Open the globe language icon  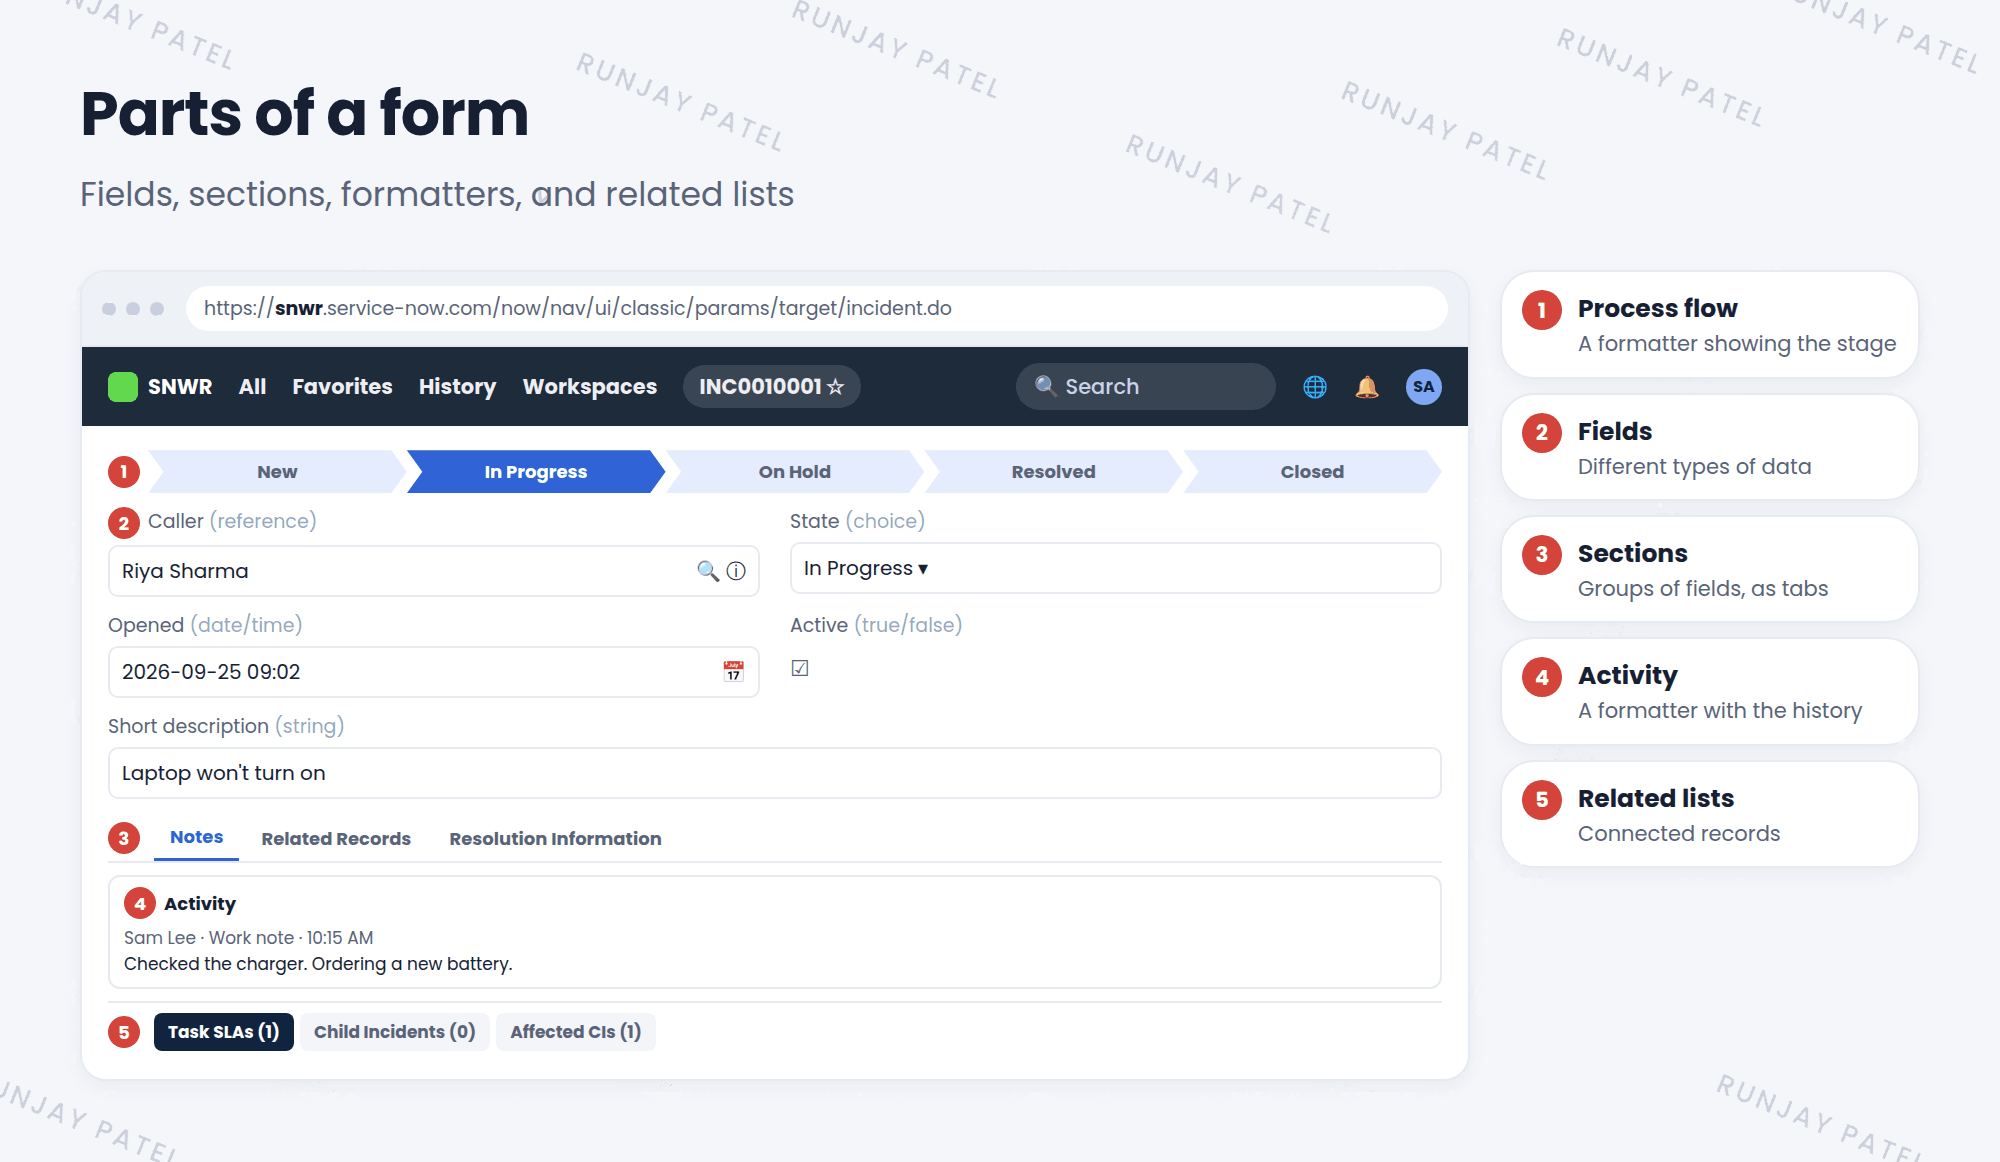tap(1315, 387)
